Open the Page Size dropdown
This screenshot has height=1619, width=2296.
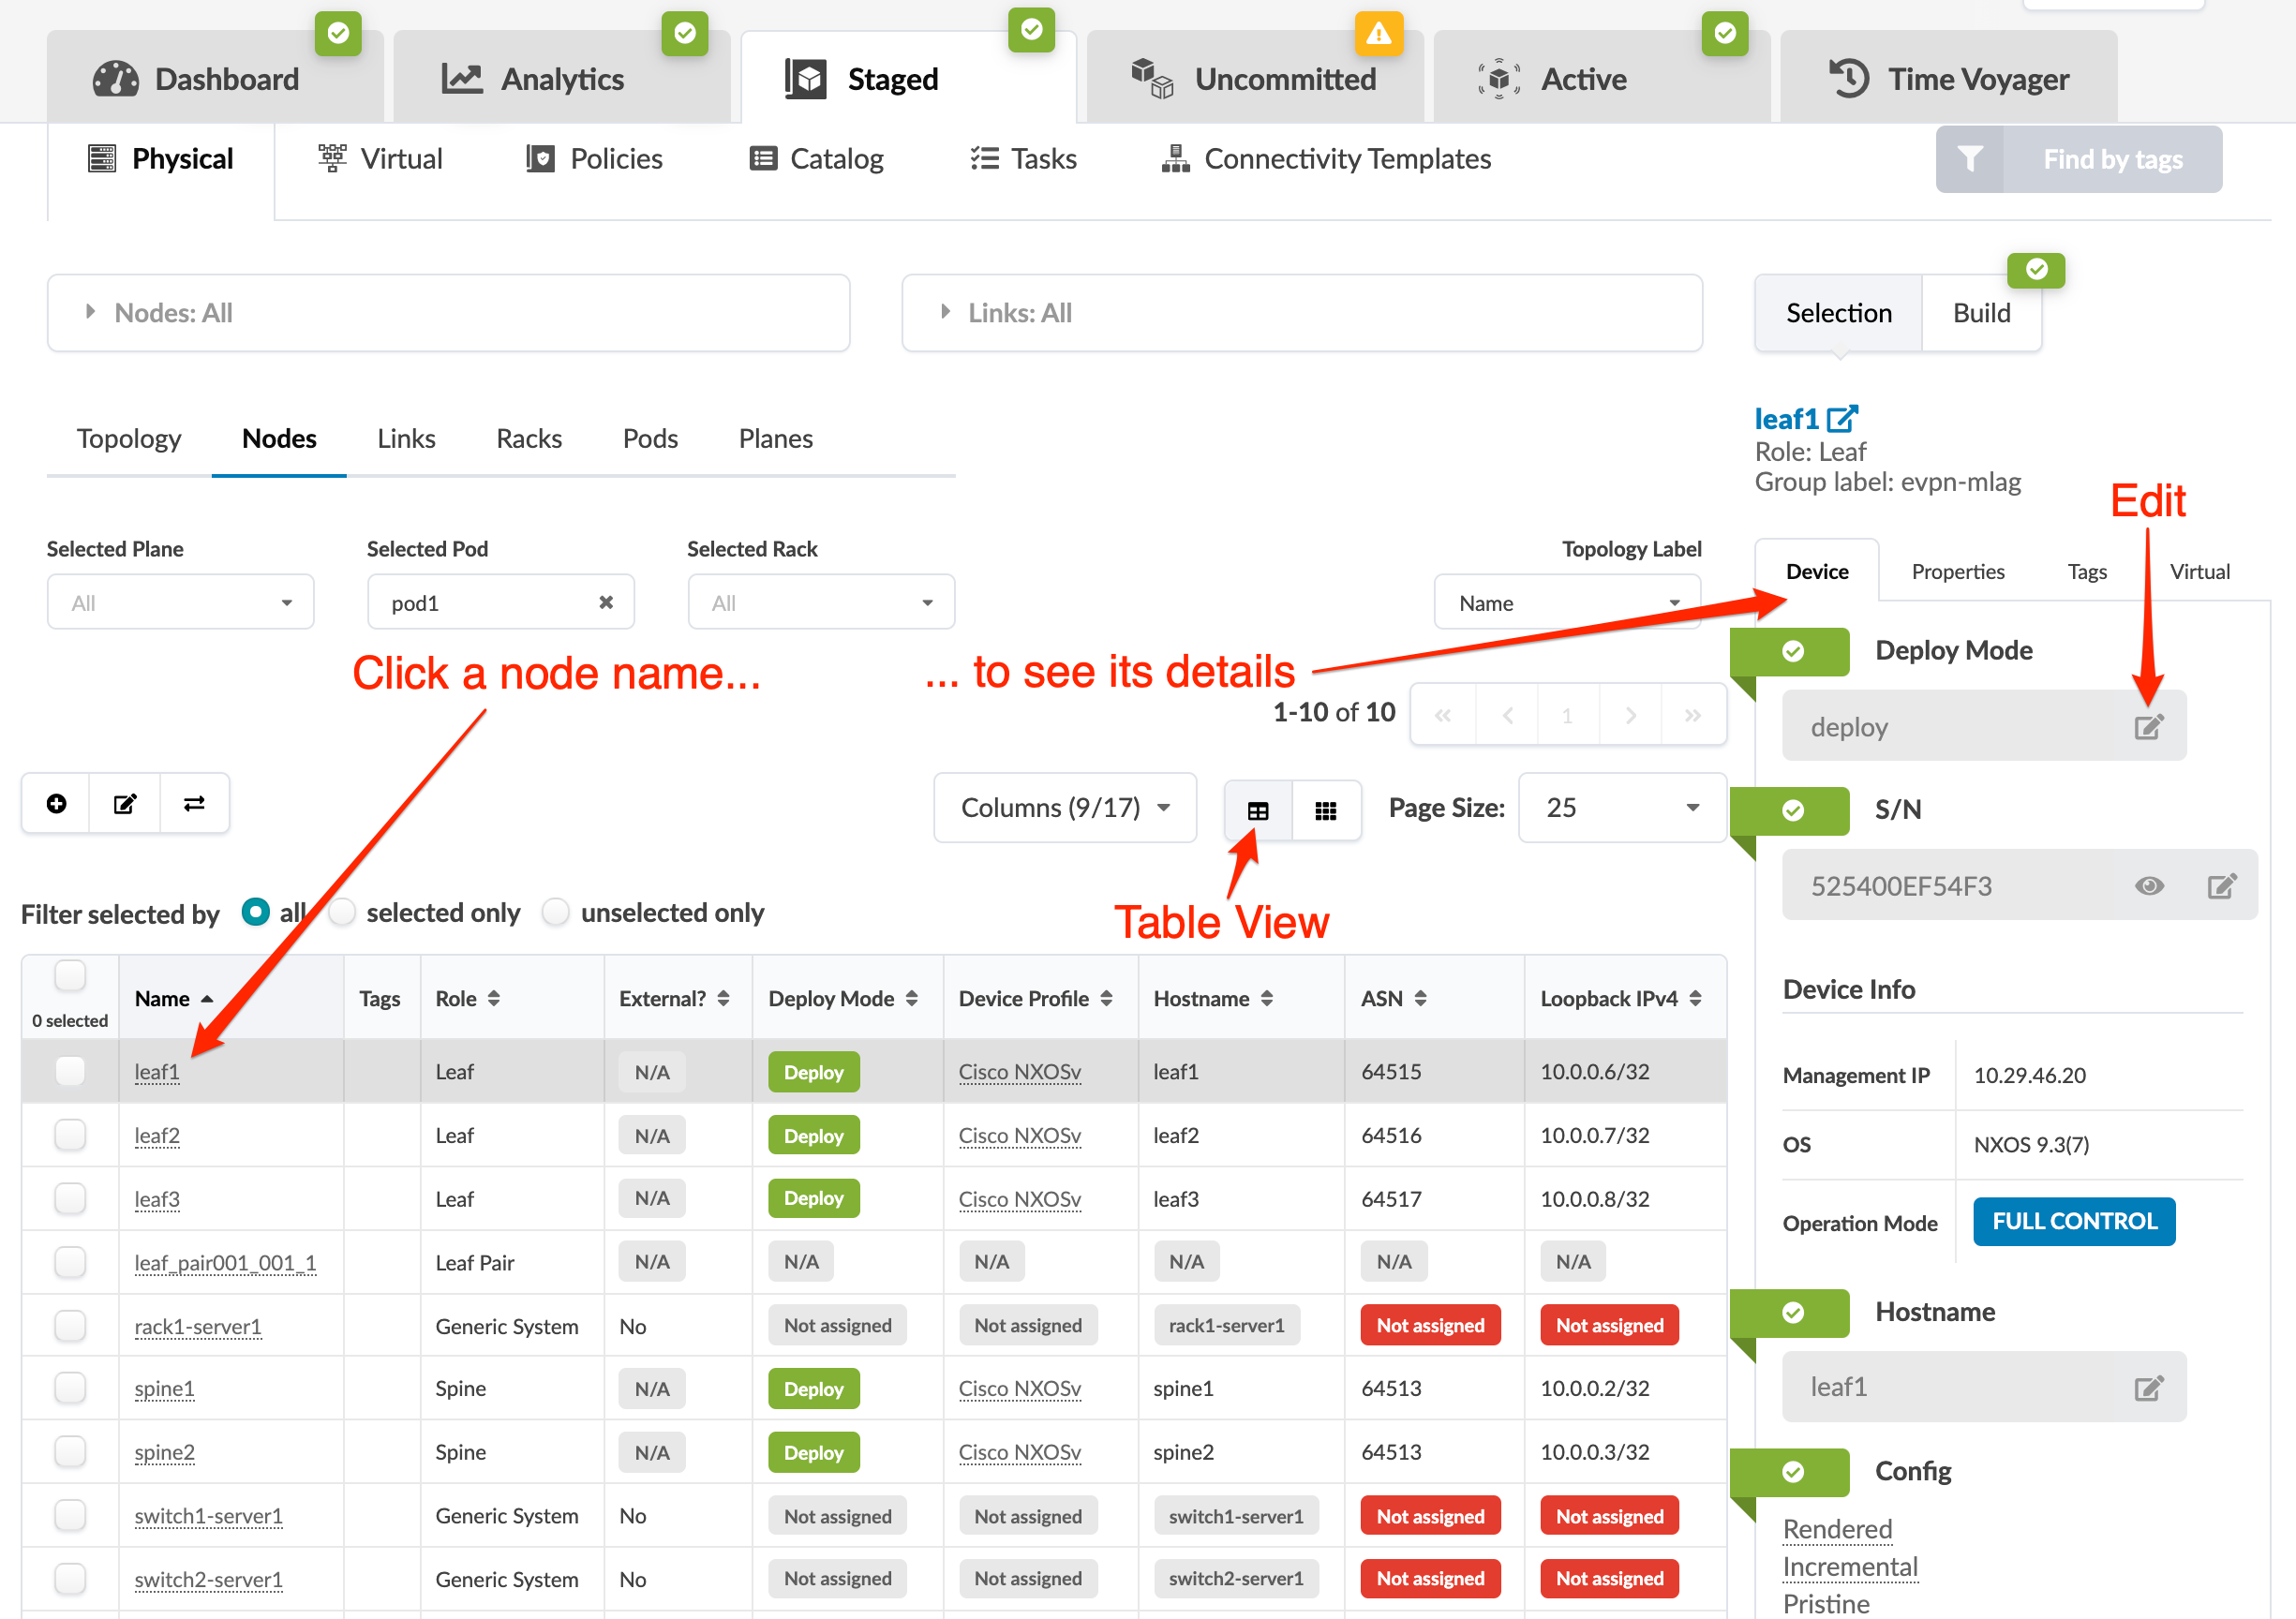(1621, 807)
